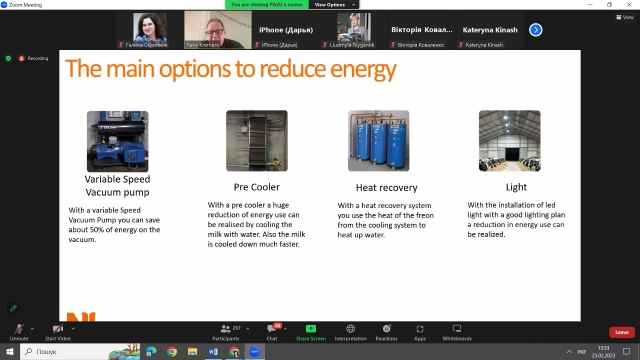Click the Share Screen button
This screenshot has height=360, width=640.
click(x=311, y=332)
